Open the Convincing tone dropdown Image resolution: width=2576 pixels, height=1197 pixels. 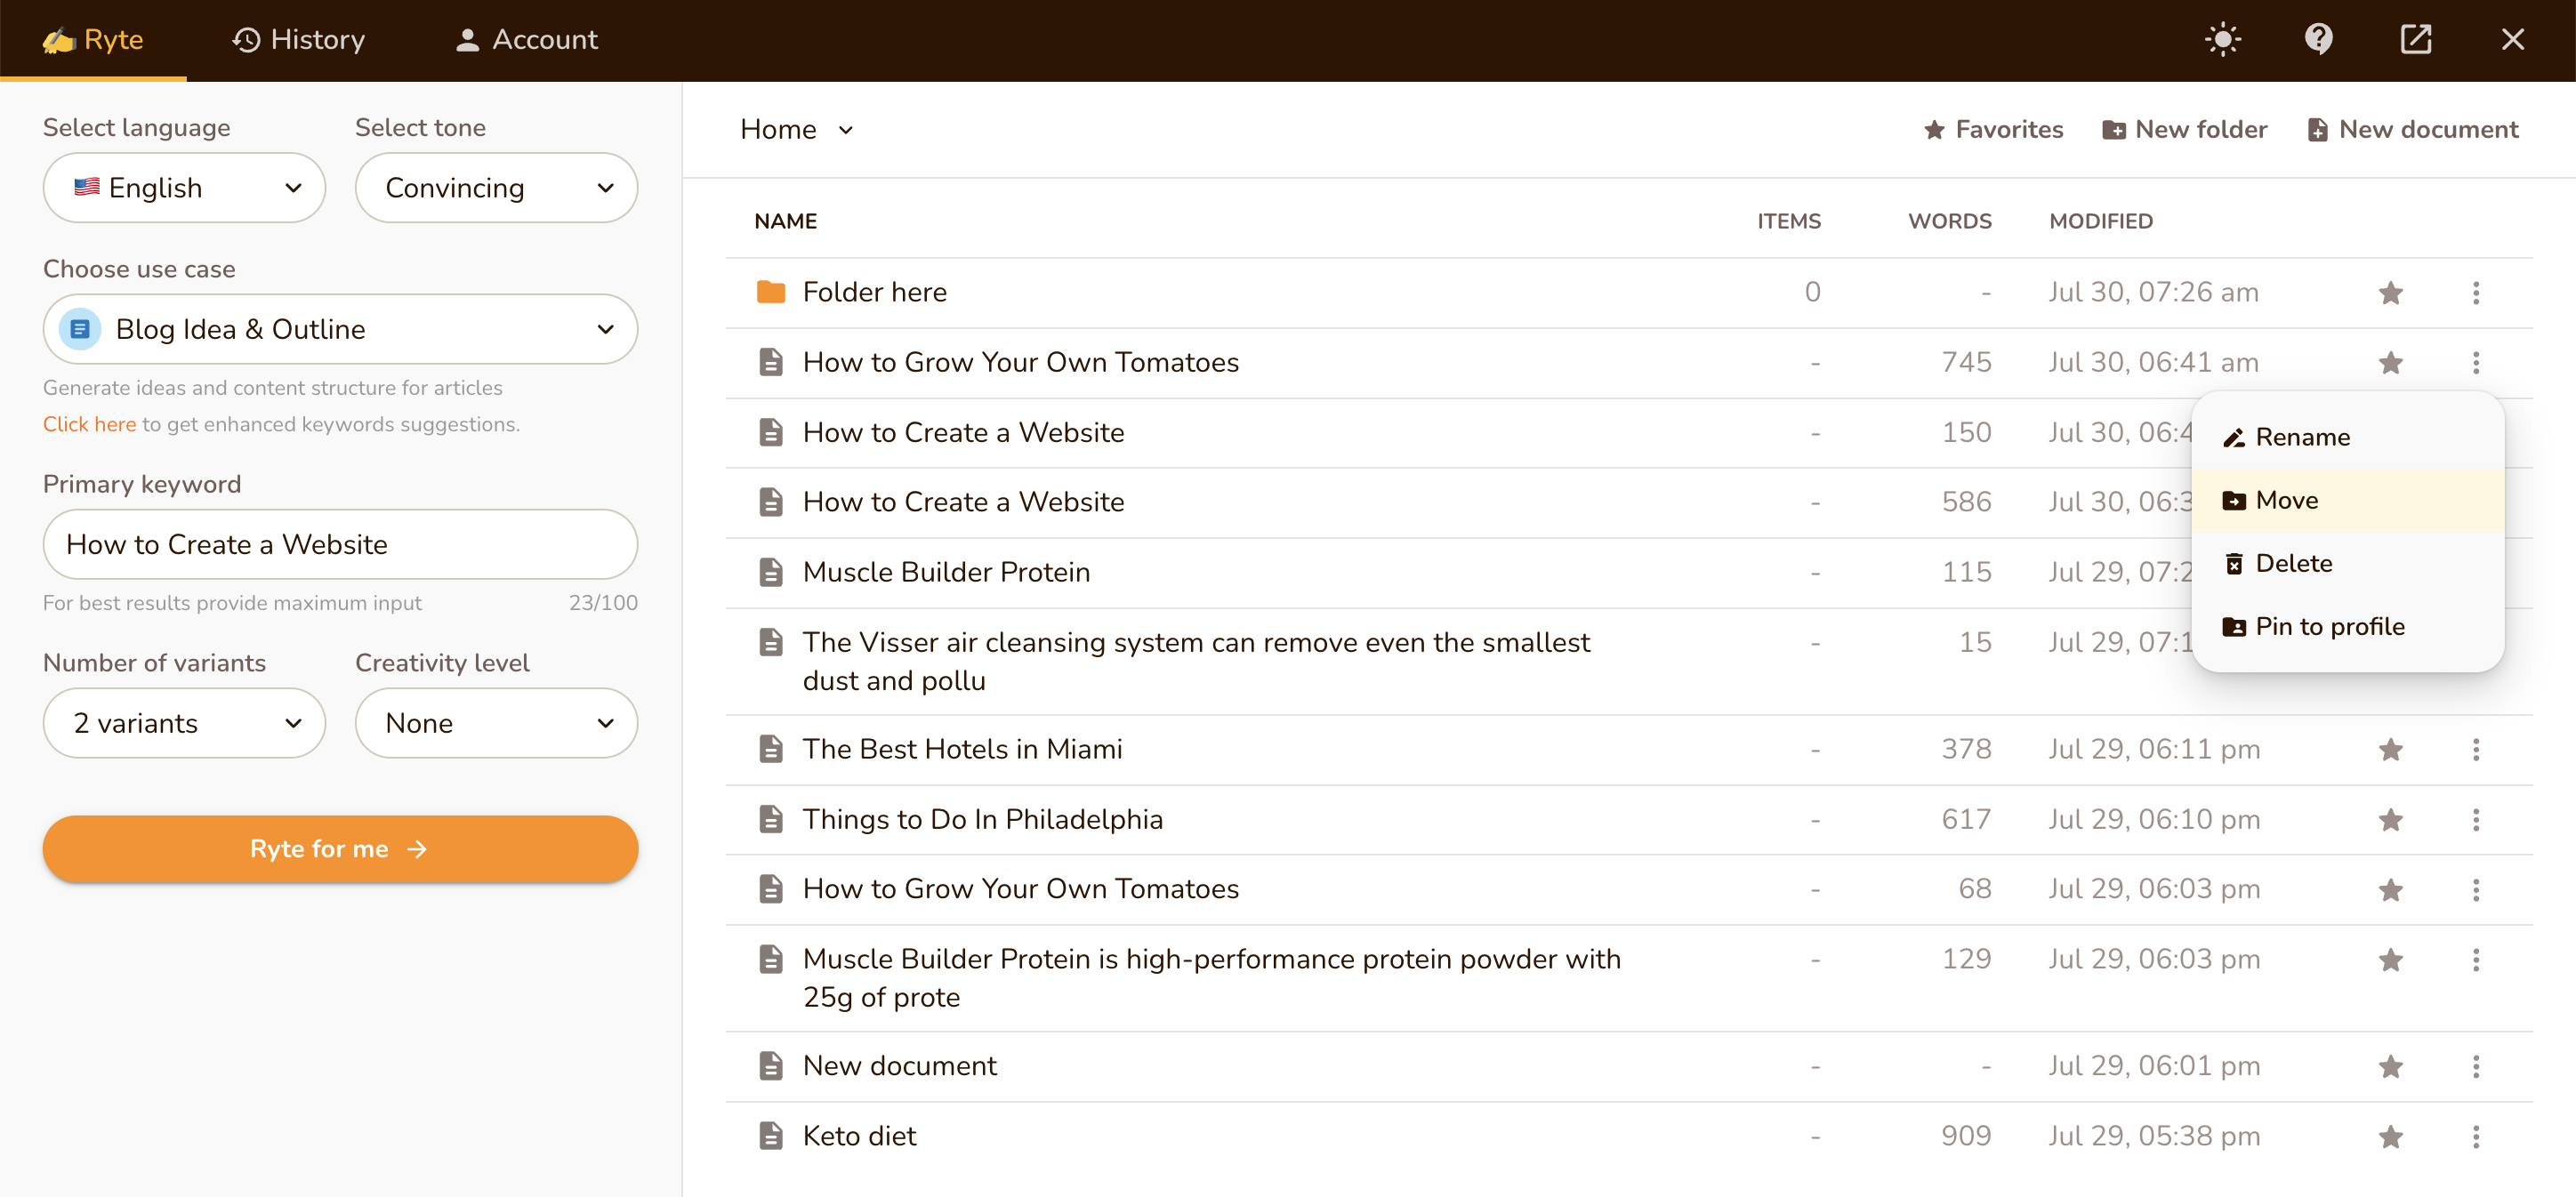[x=496, y=188]
